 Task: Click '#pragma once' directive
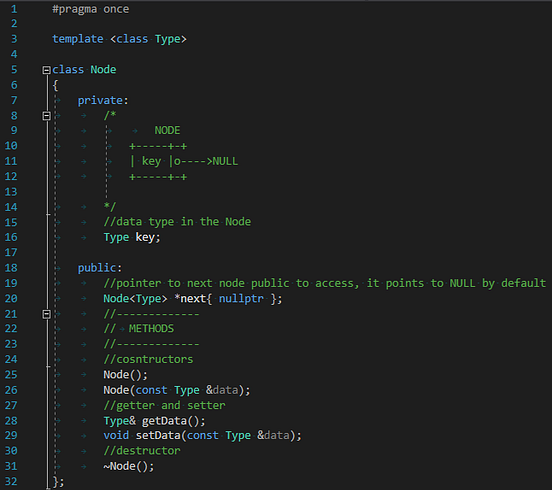(x=90, y=9)
